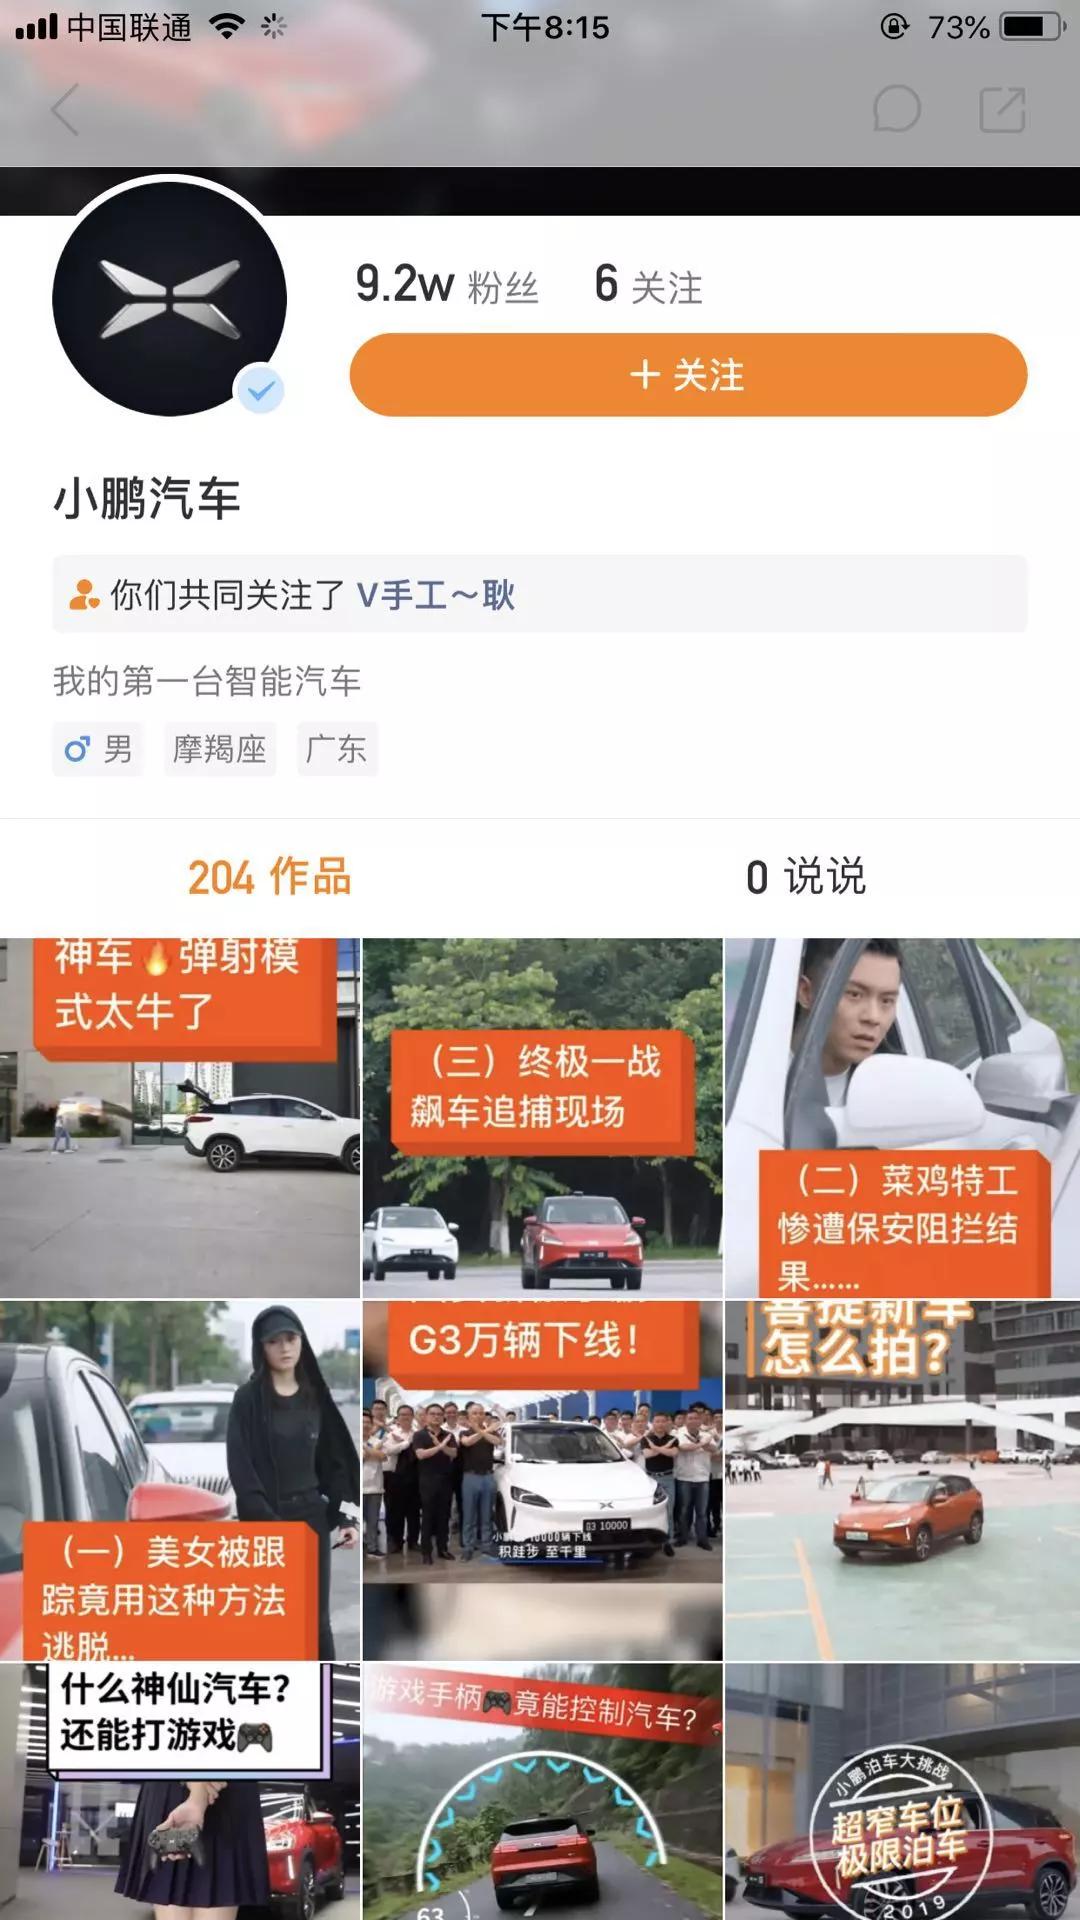
Task: Open the G3万辆下线 video
Action: point(542,1481)
